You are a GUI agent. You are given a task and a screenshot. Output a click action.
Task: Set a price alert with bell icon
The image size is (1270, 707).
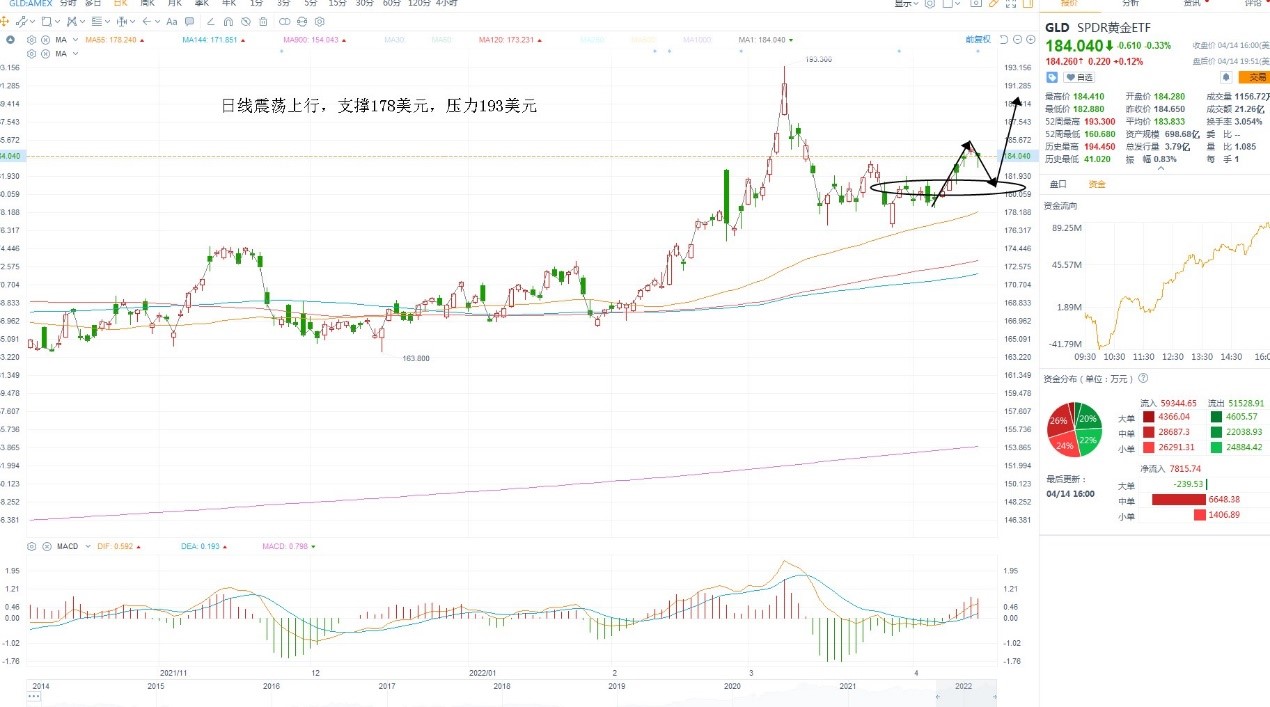click(1227, 77)
